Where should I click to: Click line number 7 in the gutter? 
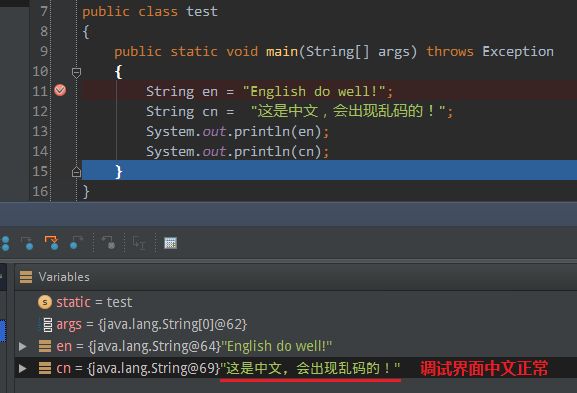point(44,11)
